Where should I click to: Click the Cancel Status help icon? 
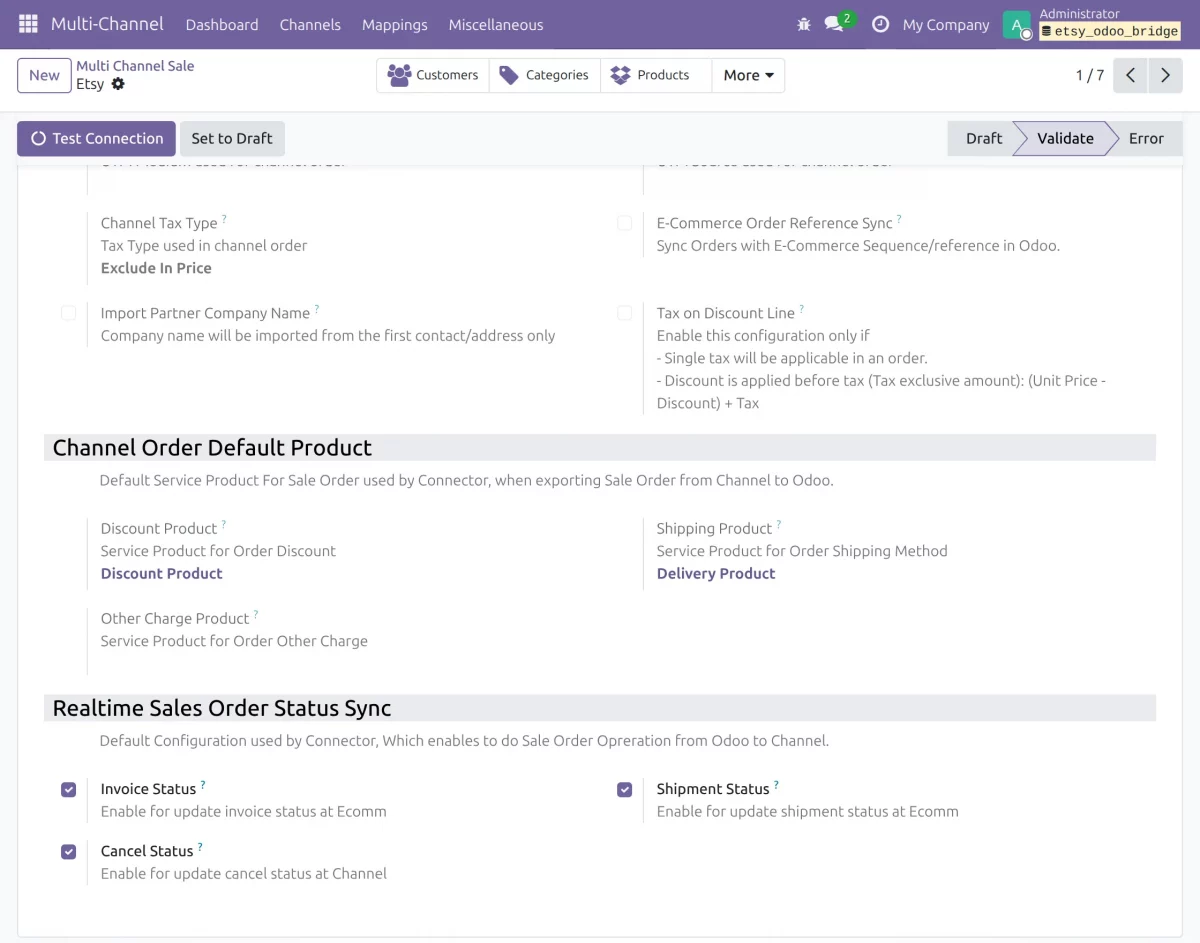200,847
